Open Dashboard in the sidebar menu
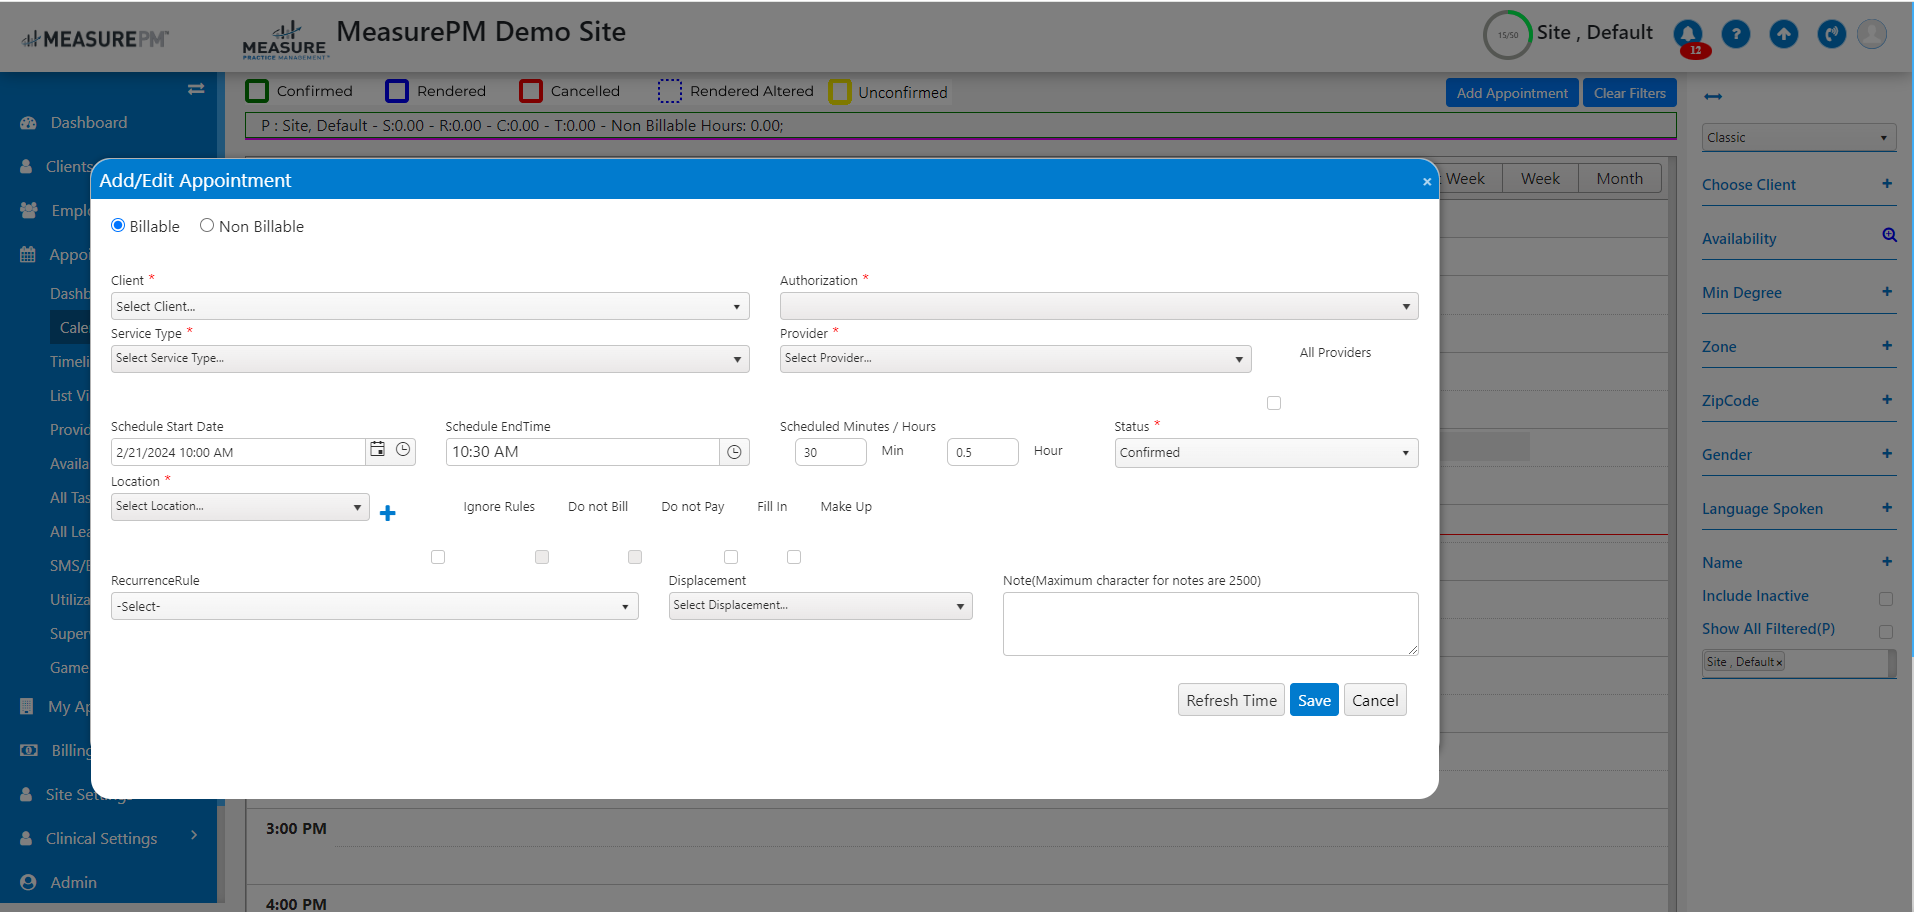1914x912 pixels. coord(89,123)
